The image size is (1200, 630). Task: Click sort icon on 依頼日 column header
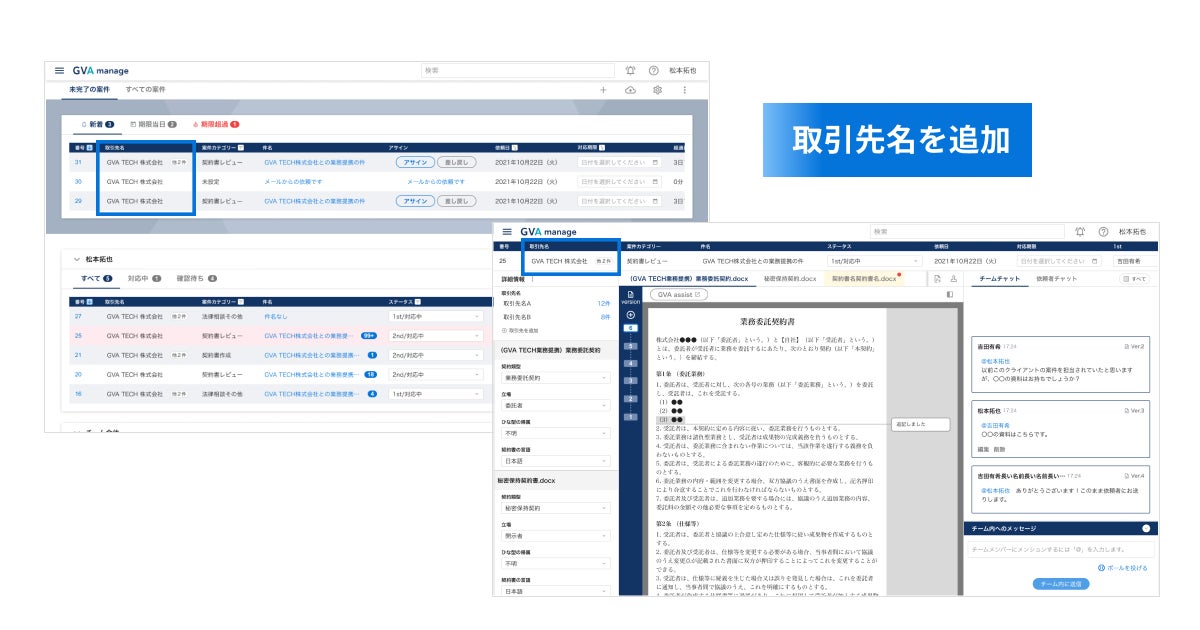click(514, 147)
